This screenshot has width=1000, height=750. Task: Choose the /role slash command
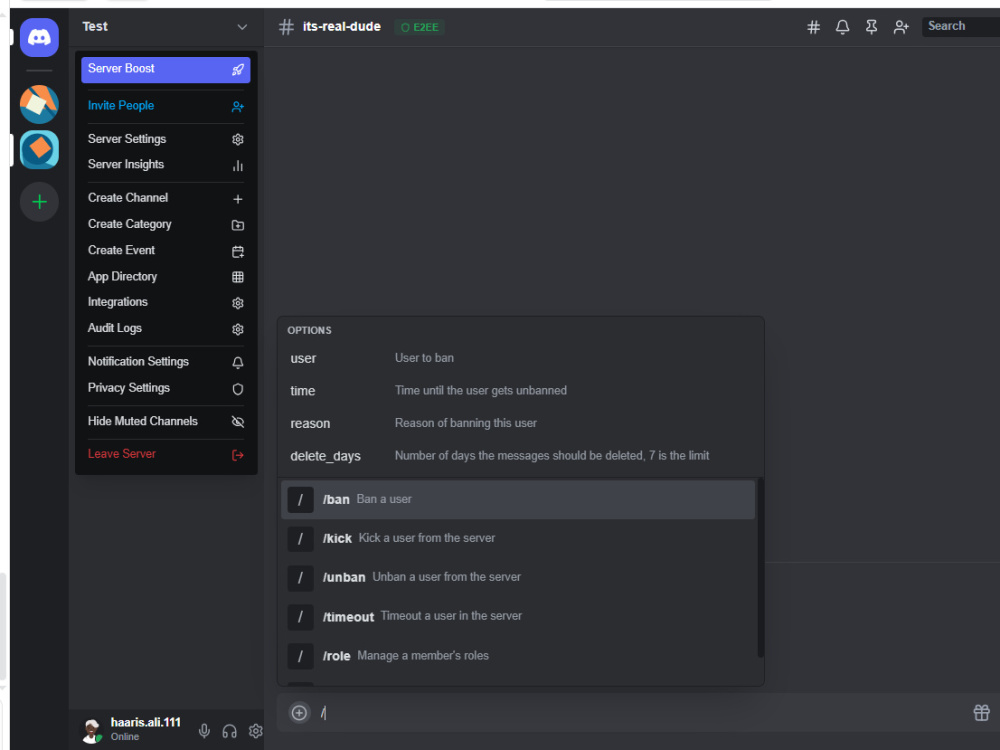coord(518,656)
